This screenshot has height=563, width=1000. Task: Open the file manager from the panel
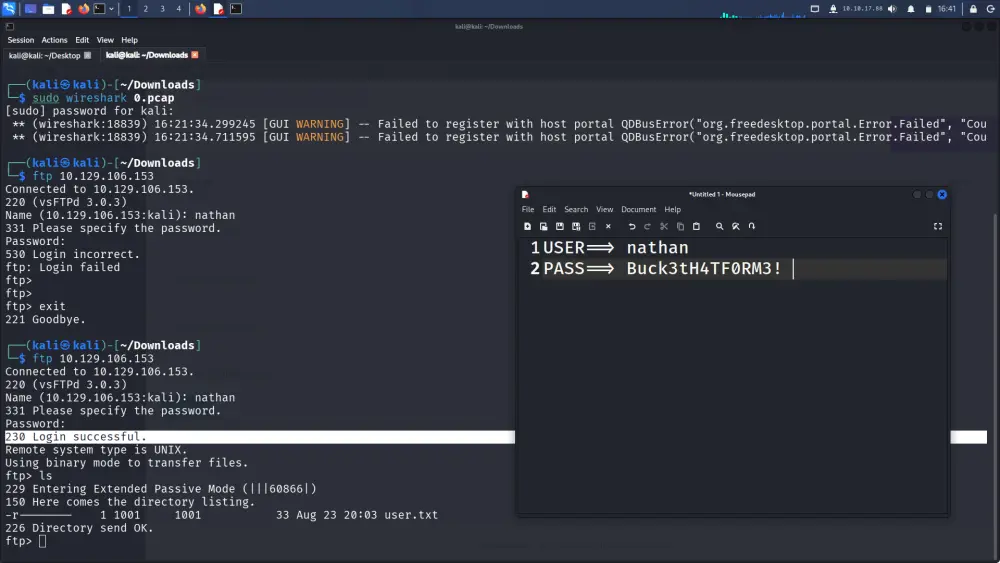click(x=48, y=9)
